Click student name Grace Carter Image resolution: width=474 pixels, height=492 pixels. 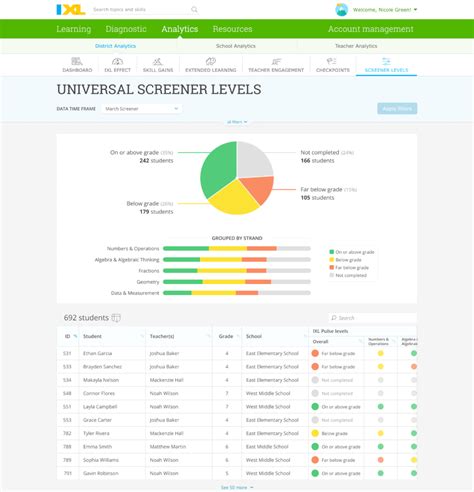(x=97, y=420)
